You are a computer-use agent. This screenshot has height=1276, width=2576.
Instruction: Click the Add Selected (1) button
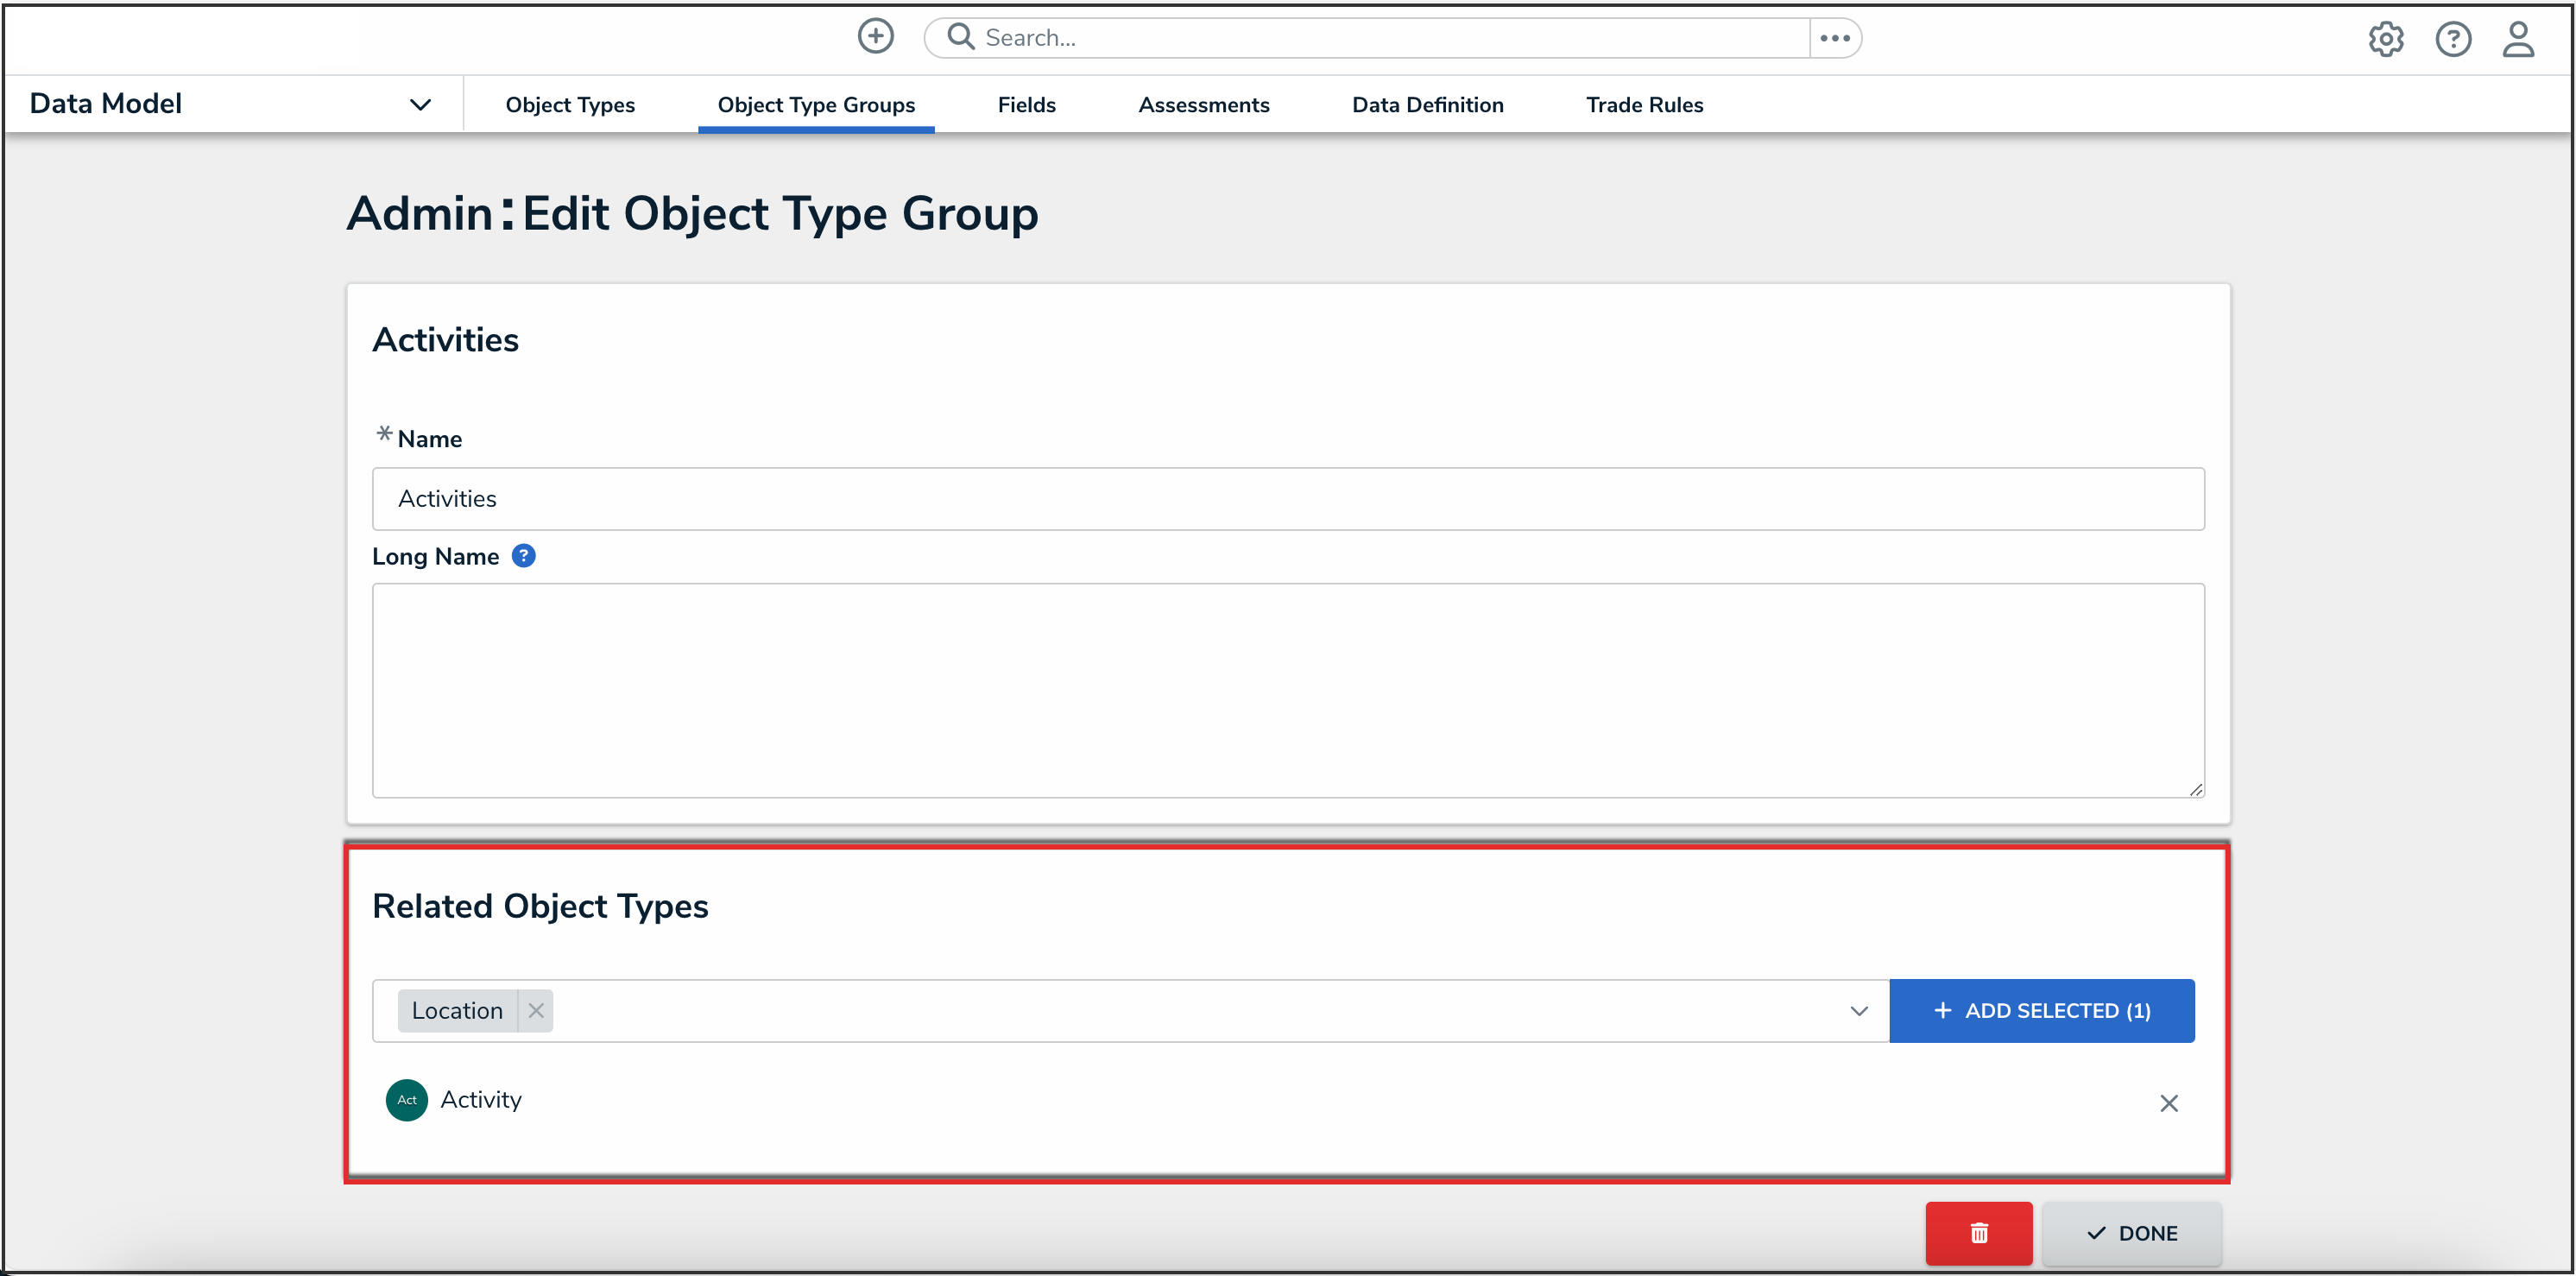pyautogui.click(x=2041, y=1010)
